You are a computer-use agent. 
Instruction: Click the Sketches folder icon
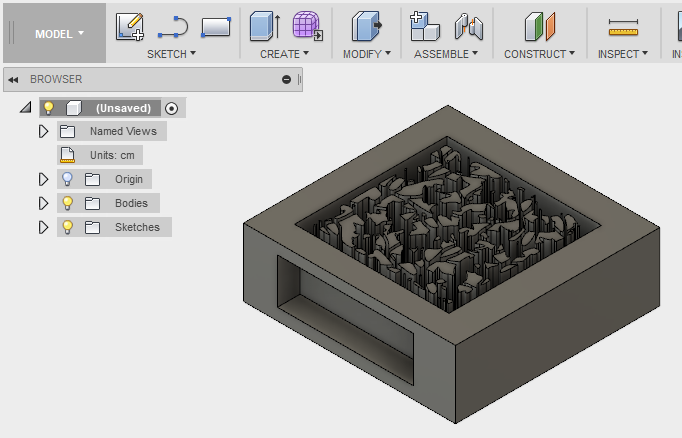click(x=92, y=227)
